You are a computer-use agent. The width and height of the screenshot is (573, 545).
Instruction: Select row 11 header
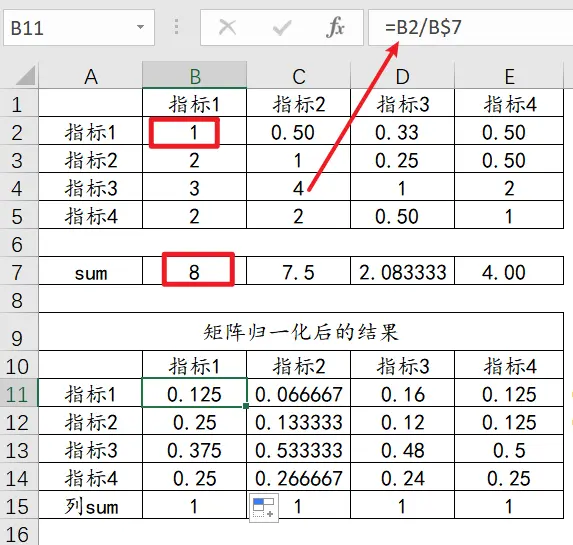coord(19,393)
